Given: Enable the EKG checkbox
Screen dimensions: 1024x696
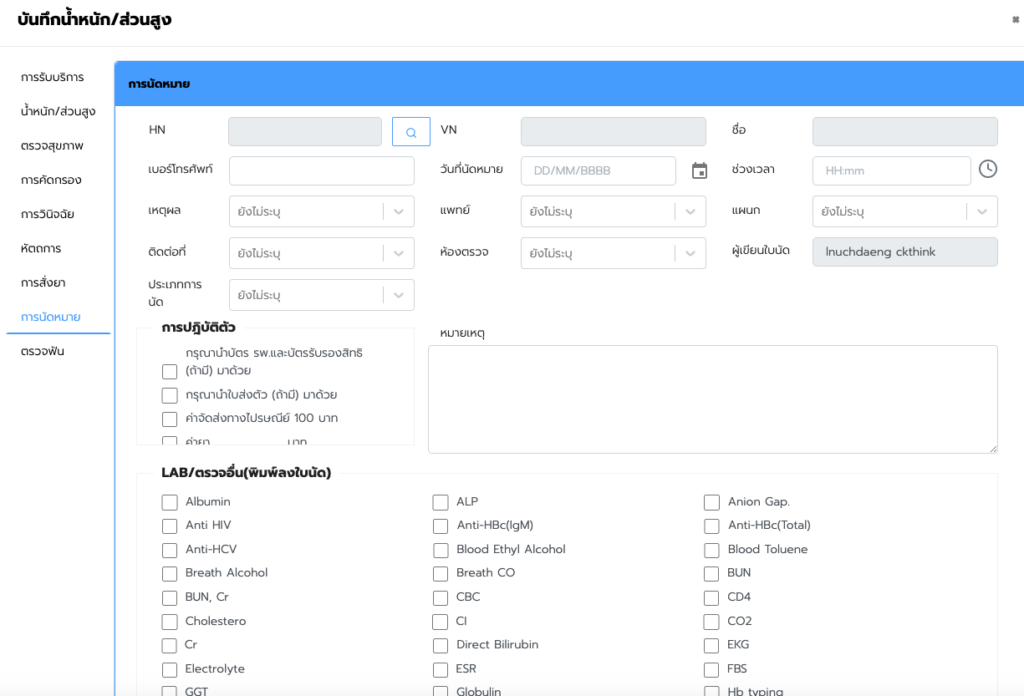Looking at the screenshot, I should (711, 646).
